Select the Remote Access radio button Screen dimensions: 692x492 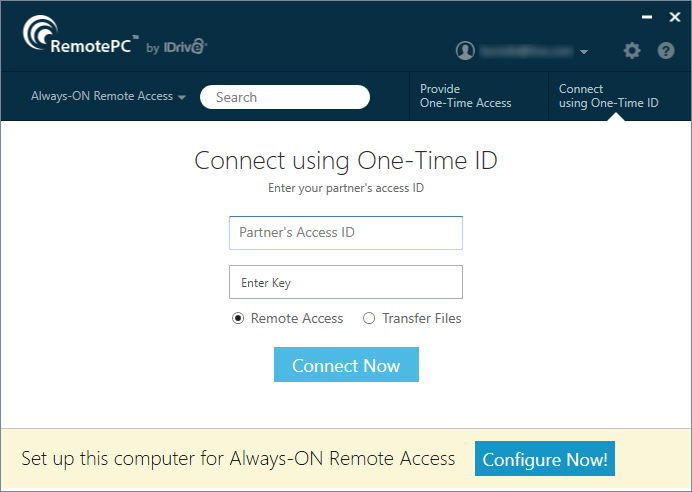pos(238,318)
